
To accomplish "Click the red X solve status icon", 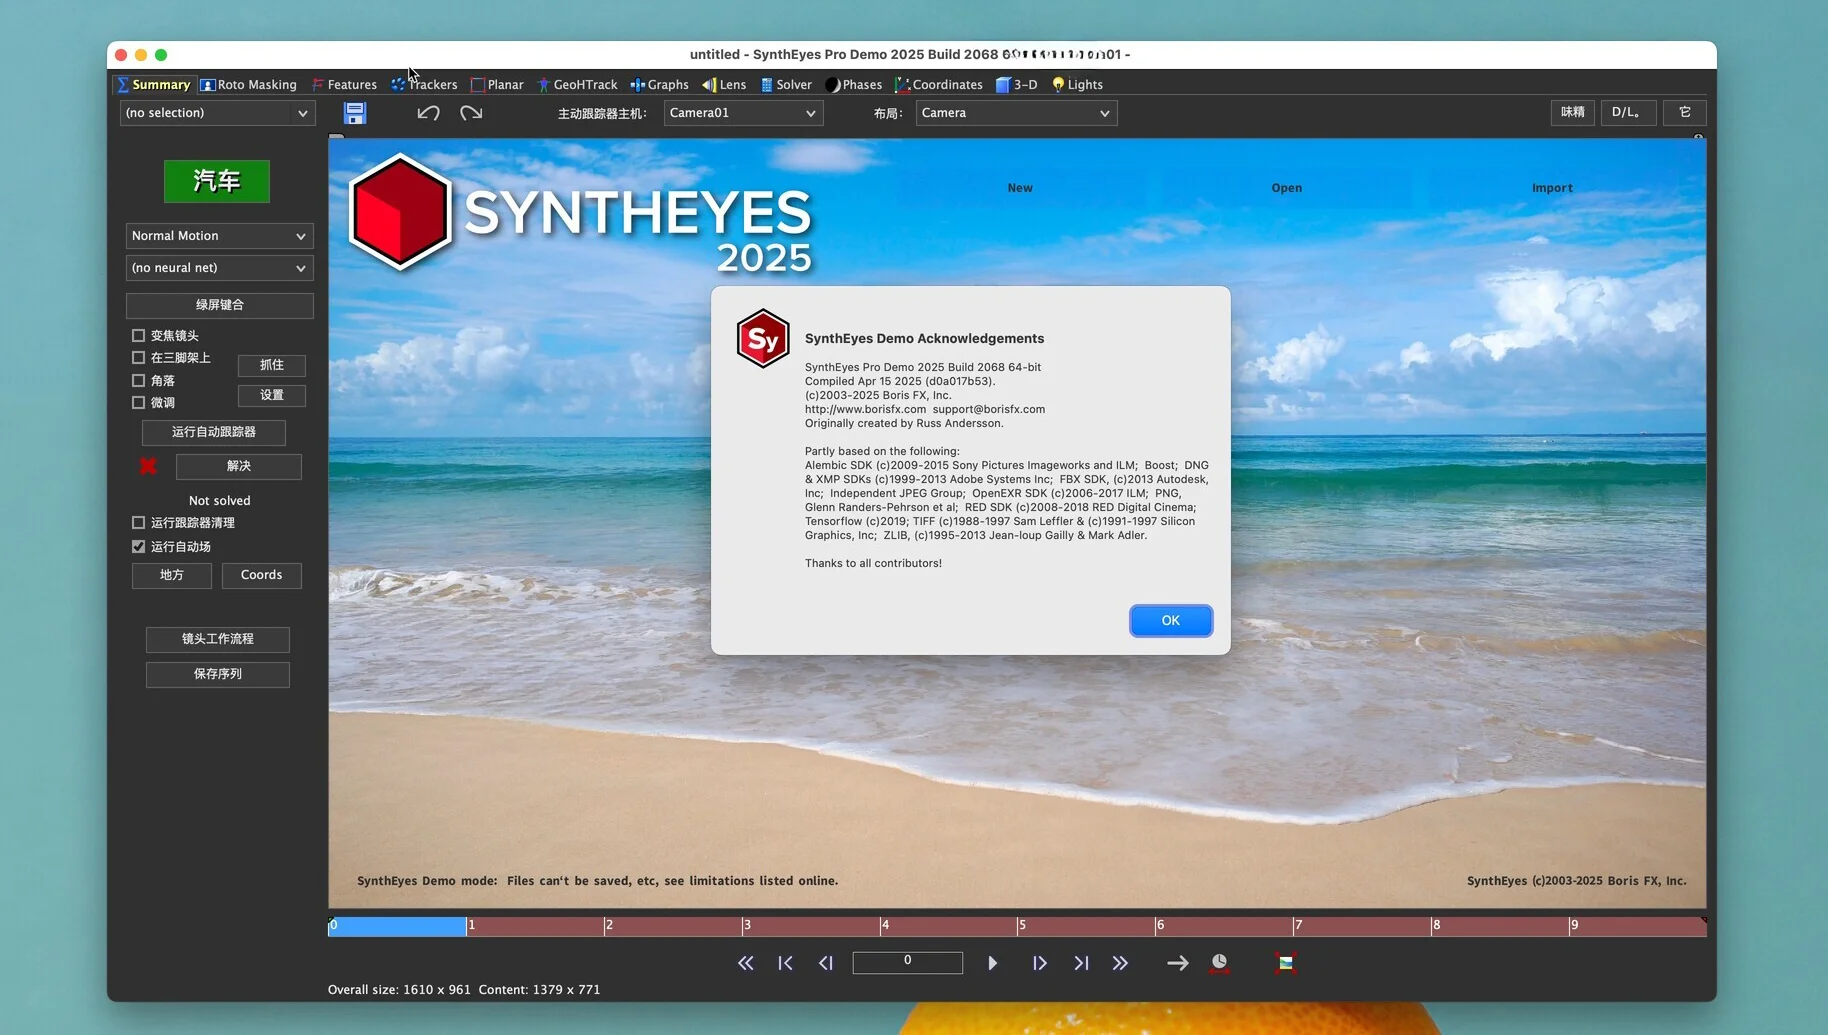I will click(148, 466).
